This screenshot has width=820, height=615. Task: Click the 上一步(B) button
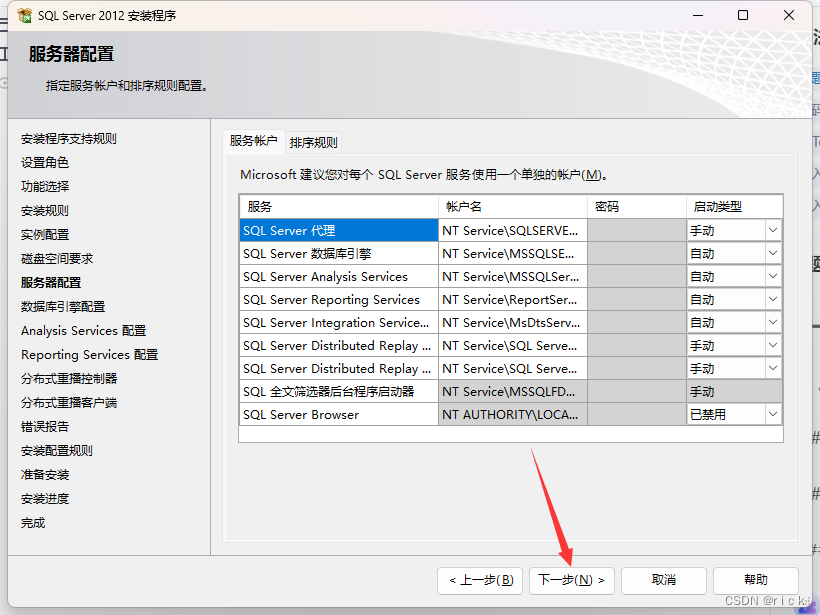[480, 580]
